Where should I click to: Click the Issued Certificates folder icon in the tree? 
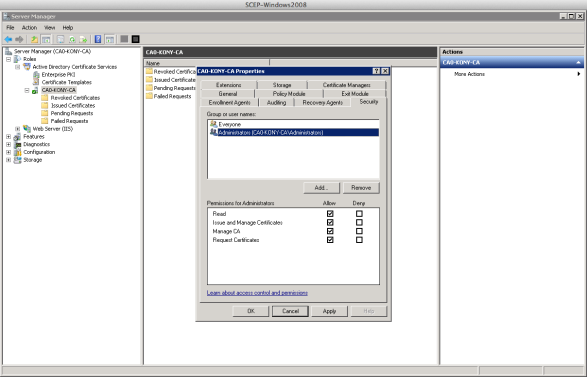pos(45,106)
